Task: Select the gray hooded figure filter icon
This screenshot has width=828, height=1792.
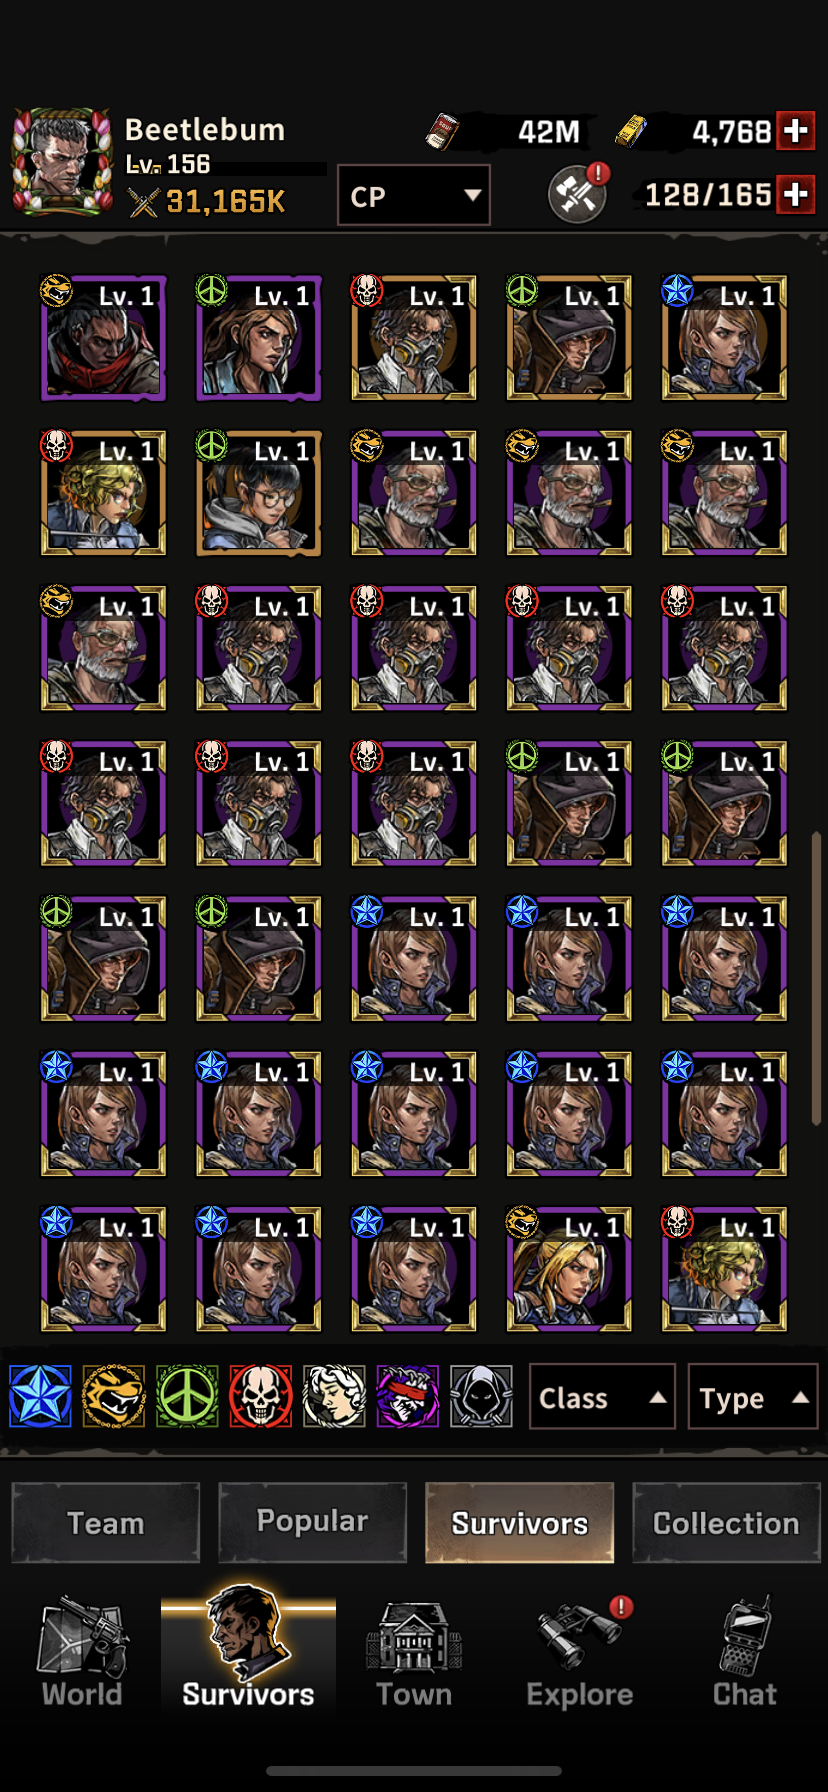Action: pos(481,1396)
